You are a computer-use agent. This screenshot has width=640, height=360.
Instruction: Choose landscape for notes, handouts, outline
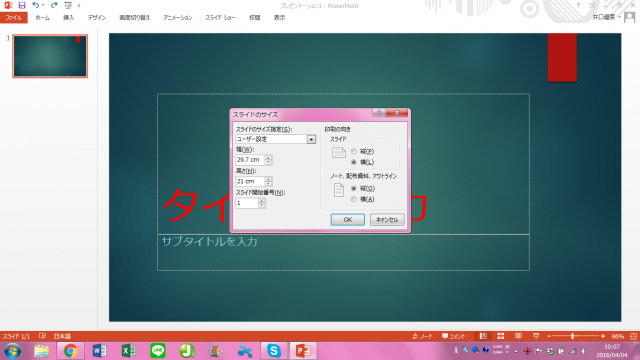point(354,199)
